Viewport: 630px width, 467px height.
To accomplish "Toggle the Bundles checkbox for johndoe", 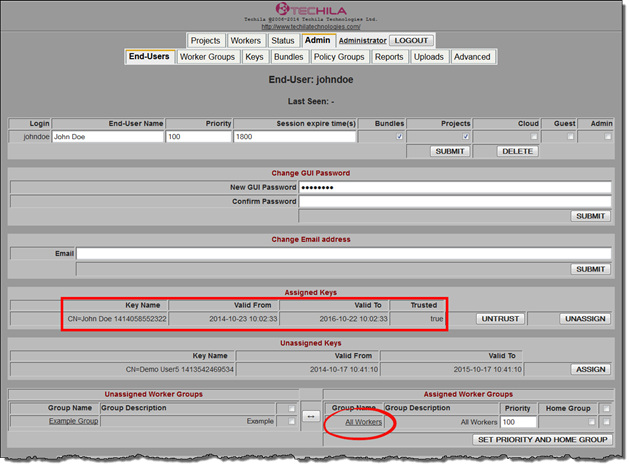I will pyautogui.click(x=399, y=137).
